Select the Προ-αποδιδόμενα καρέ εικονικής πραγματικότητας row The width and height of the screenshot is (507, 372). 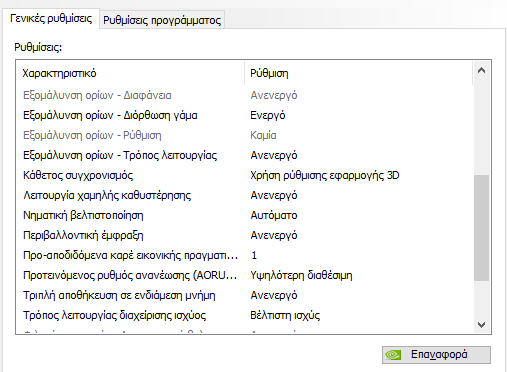point(245,255)
